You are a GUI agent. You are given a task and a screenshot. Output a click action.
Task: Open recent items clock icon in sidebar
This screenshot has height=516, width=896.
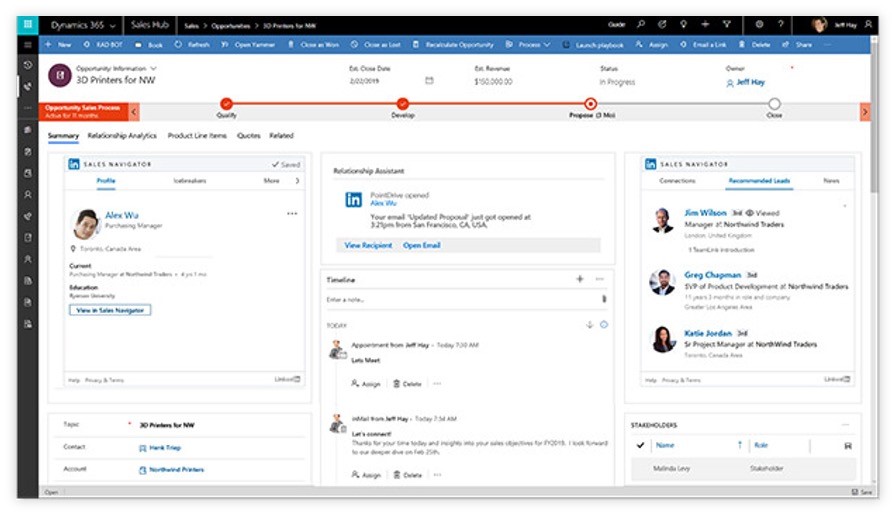click(x=27, y=65)
